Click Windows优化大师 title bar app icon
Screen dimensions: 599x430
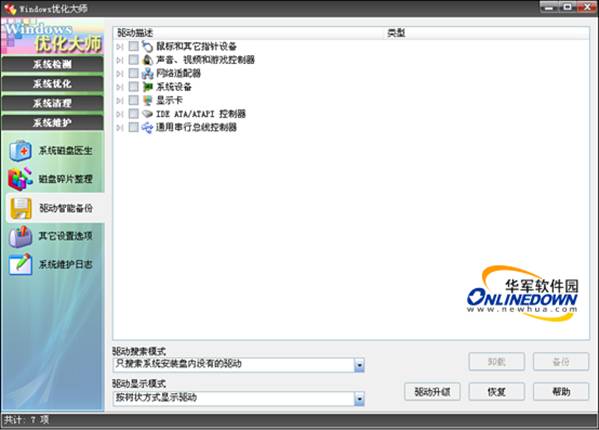[10, 8]
